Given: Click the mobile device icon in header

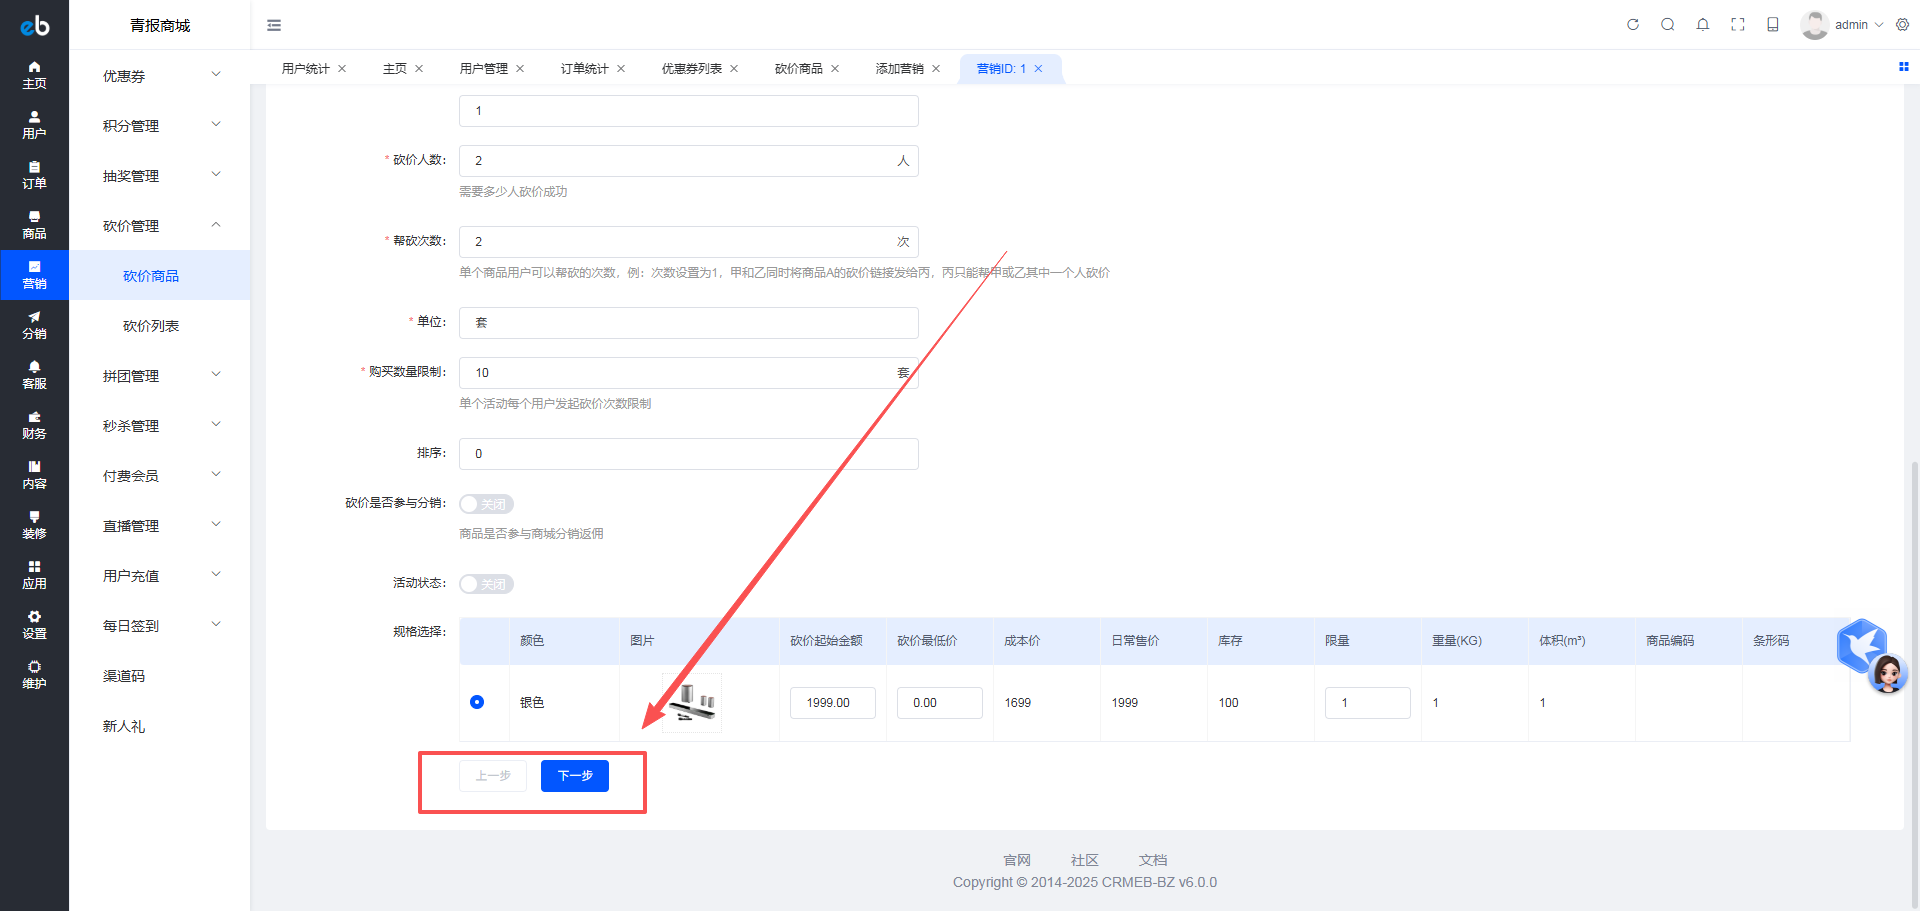Looking at the screenshot, I should [x=1773, y=25].
